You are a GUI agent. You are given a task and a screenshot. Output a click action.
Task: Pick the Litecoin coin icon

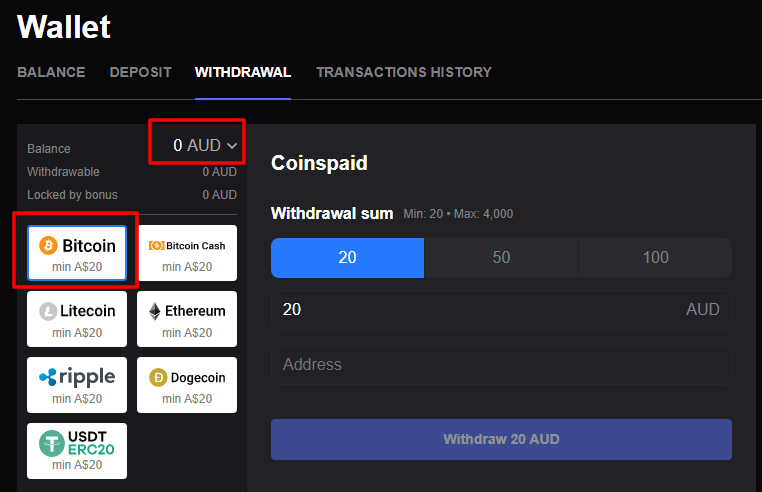point(48,311)
